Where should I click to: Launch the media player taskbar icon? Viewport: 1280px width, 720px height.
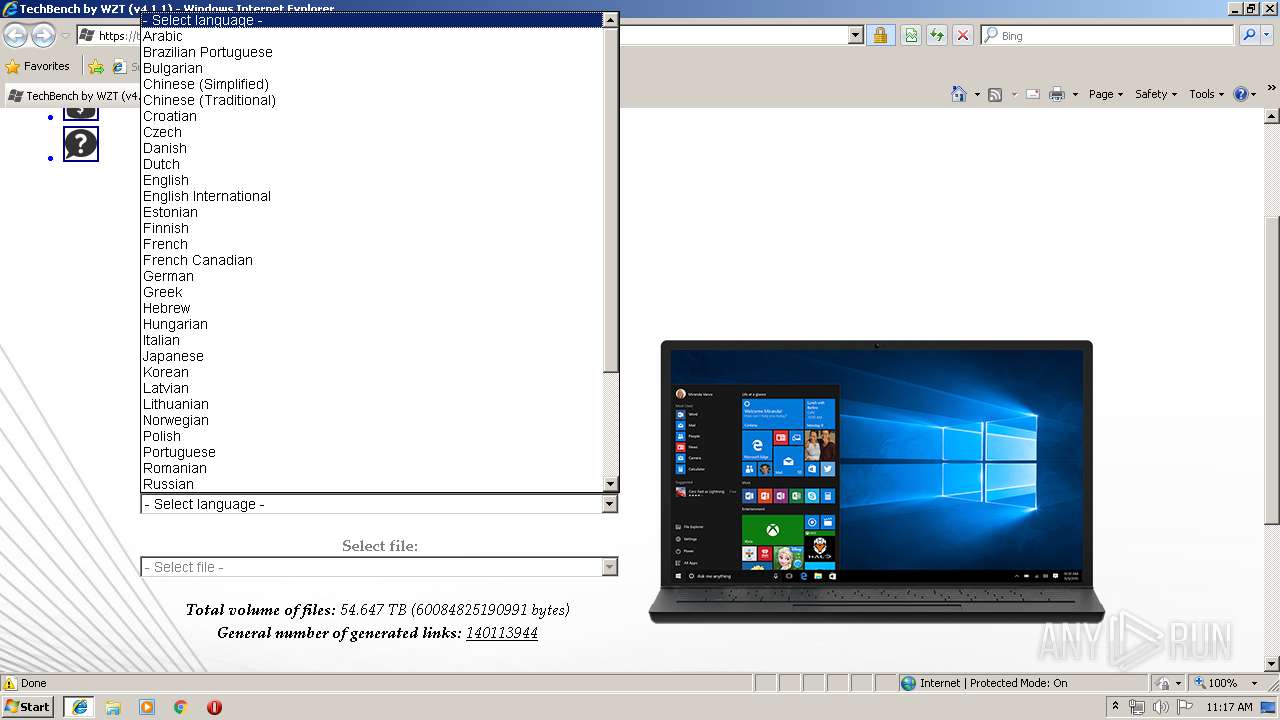[x=147, y=706]
